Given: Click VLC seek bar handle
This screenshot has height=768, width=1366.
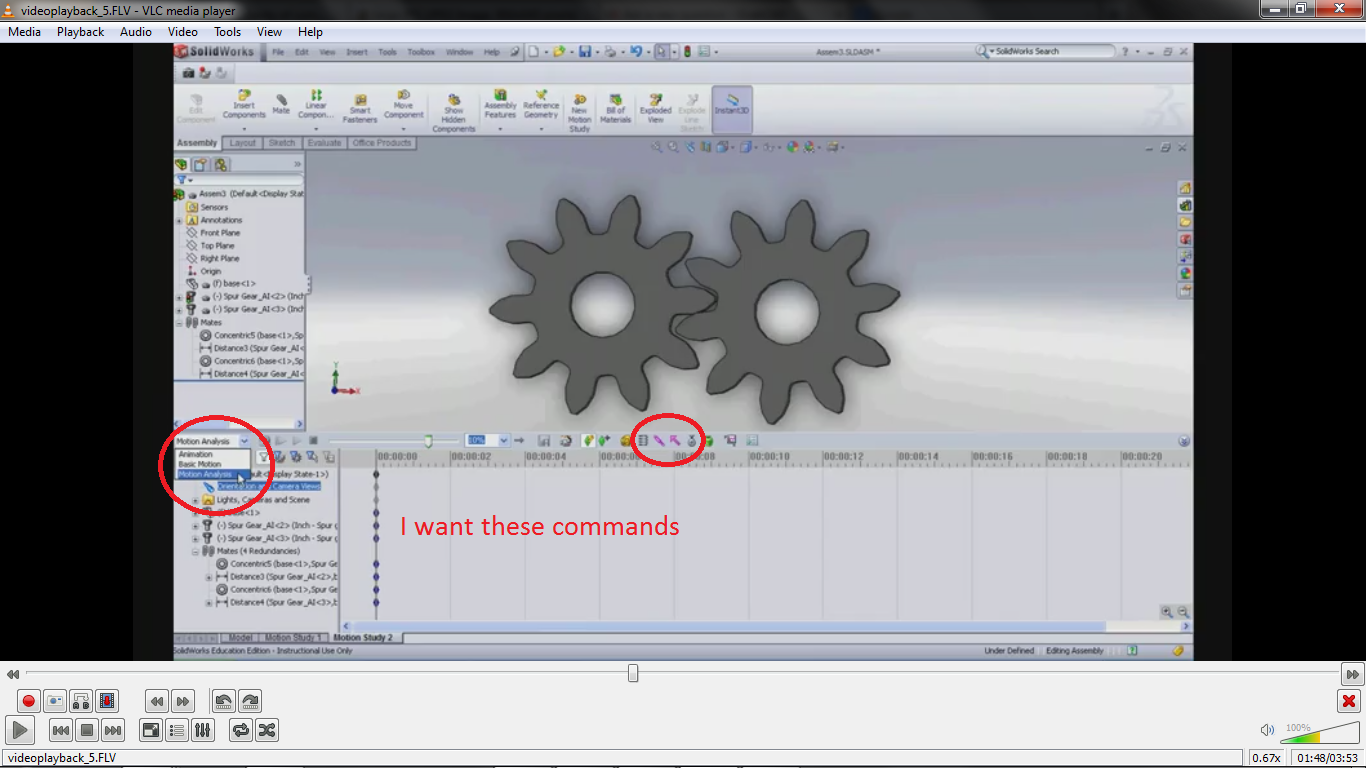Looking at the screenshot, I should pos(633,674).
